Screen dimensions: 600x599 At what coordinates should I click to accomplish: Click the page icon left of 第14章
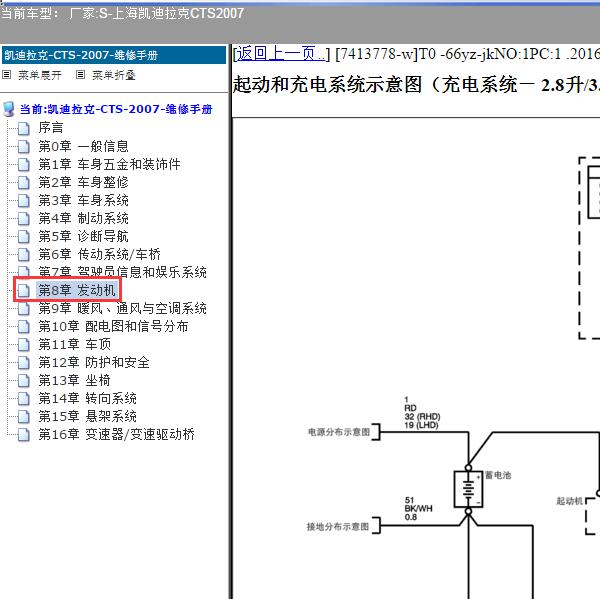pyautogui.click(x=24, y=398)
